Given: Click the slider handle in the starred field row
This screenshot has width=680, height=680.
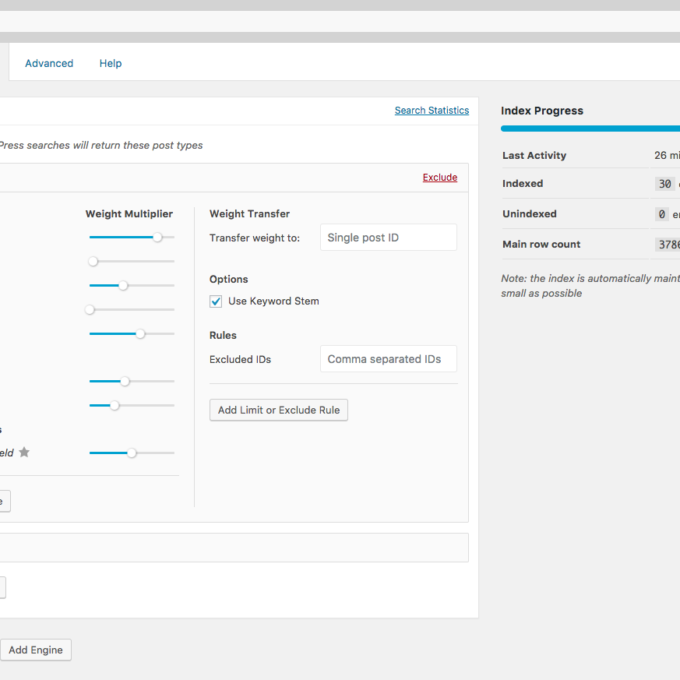Looking at the screenshot, I should 131,453.
